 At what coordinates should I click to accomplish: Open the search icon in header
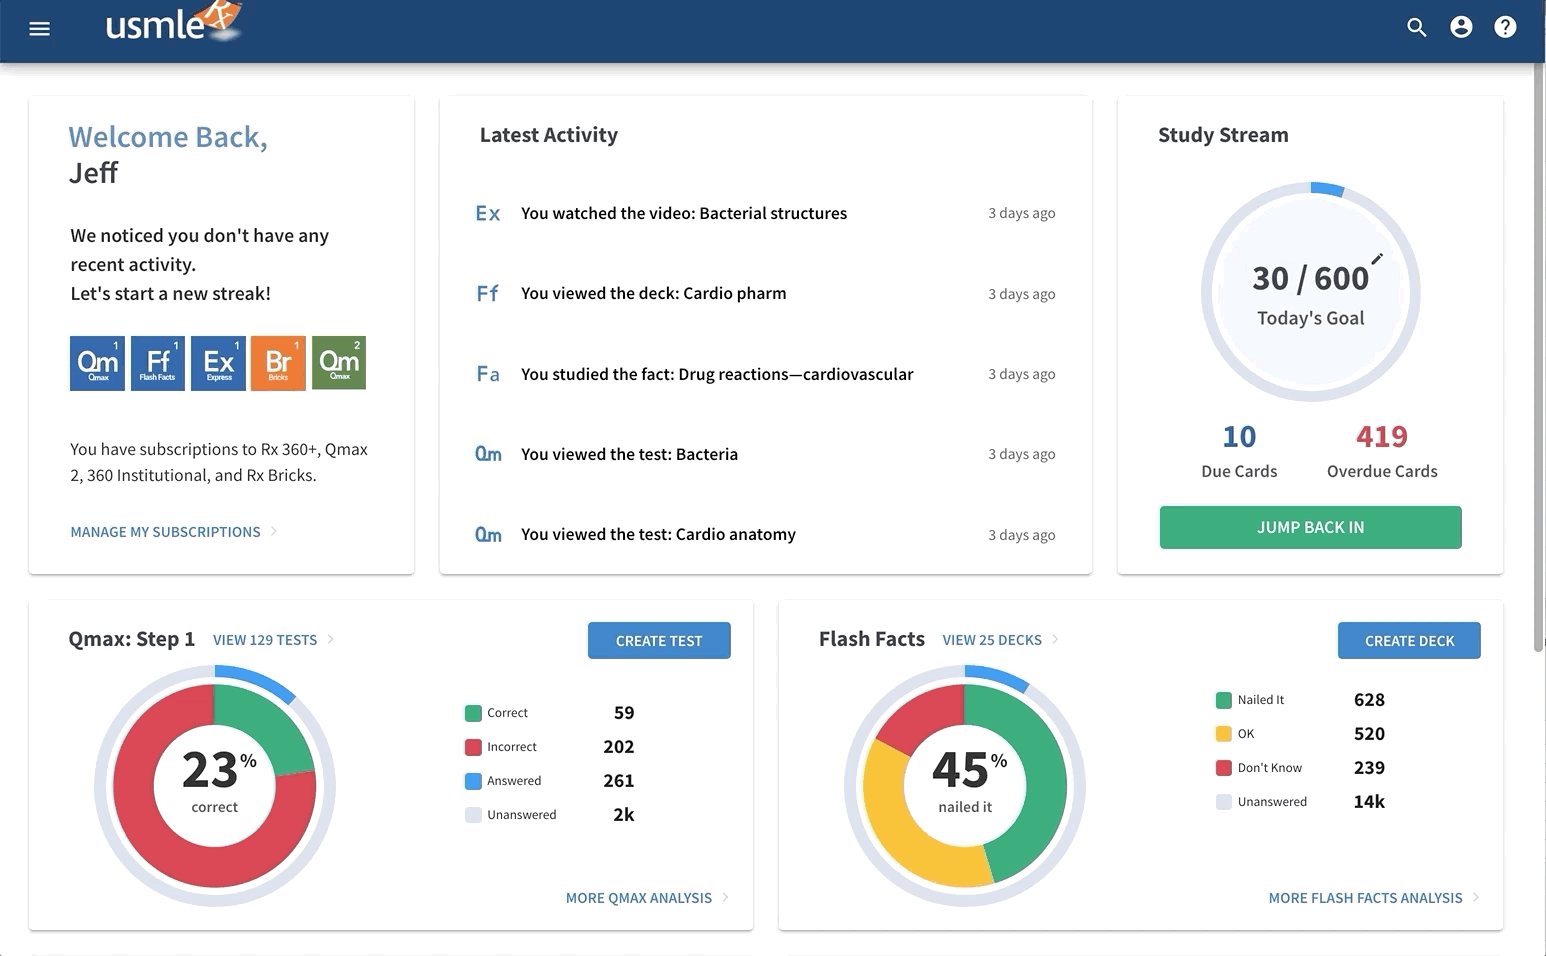click(1416, 28)
